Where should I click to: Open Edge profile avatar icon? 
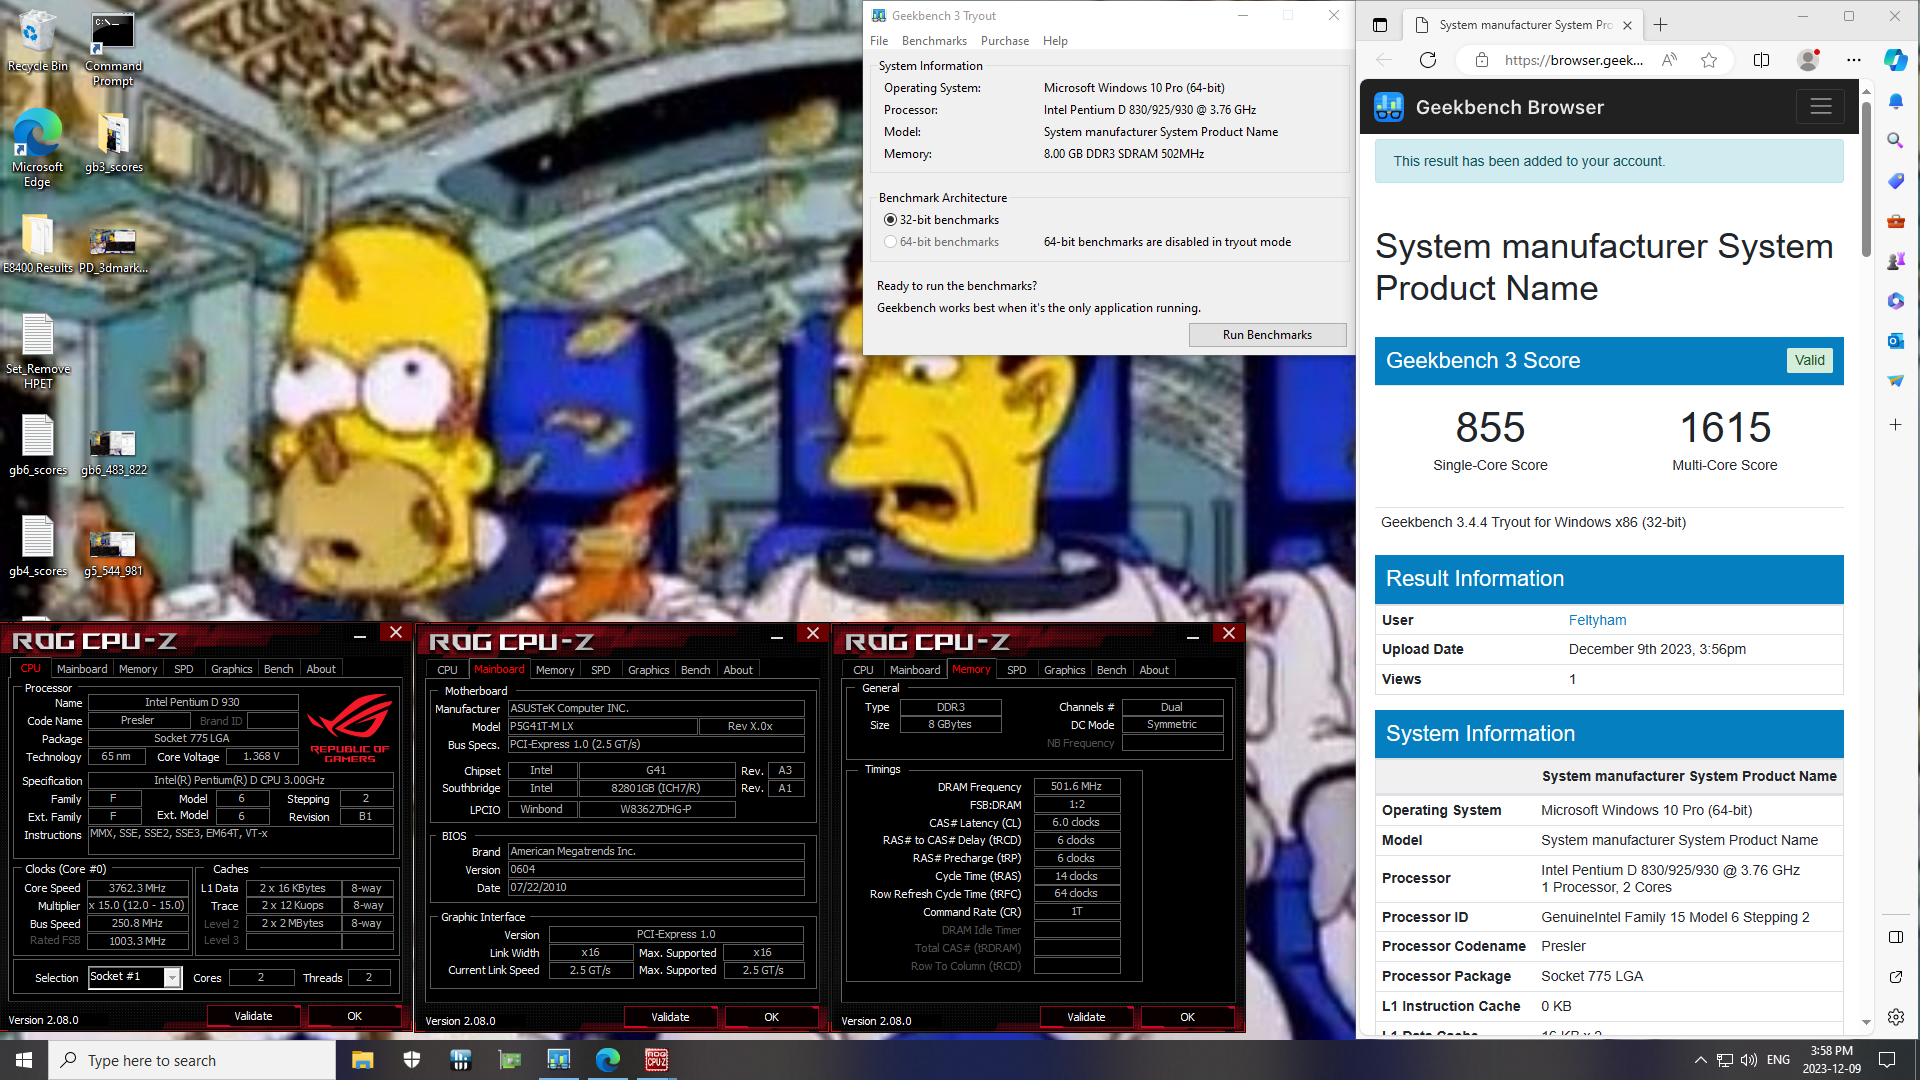coord(1808,60)
